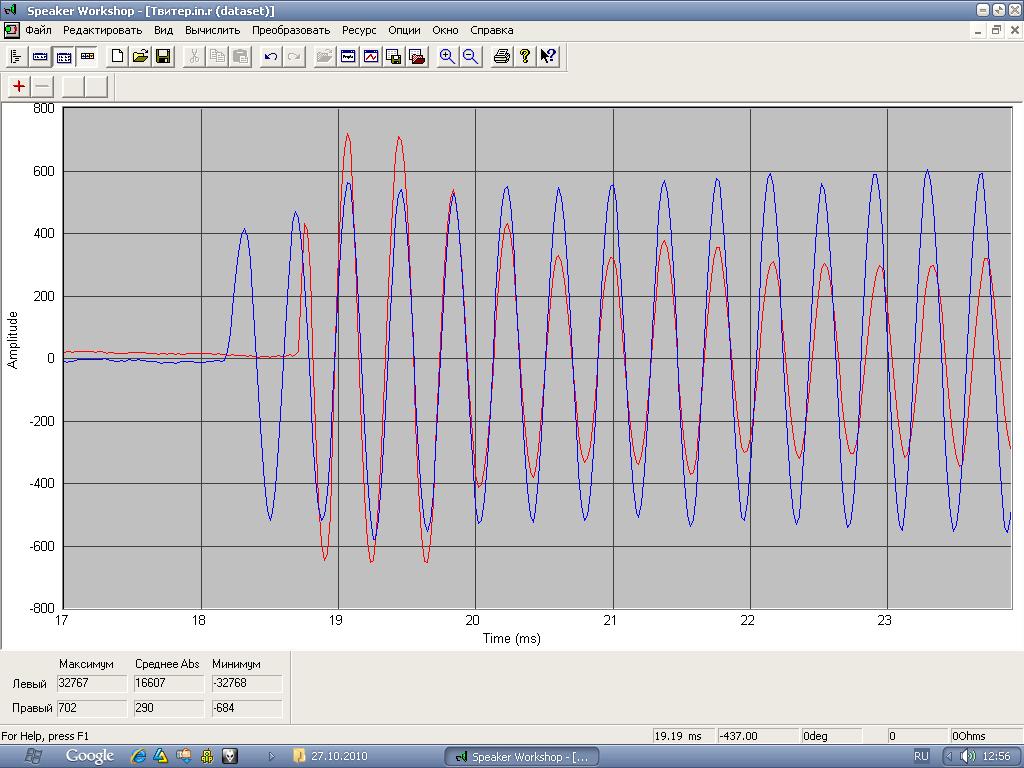Toggle the tree view toolbar button

tap(17, 57)
